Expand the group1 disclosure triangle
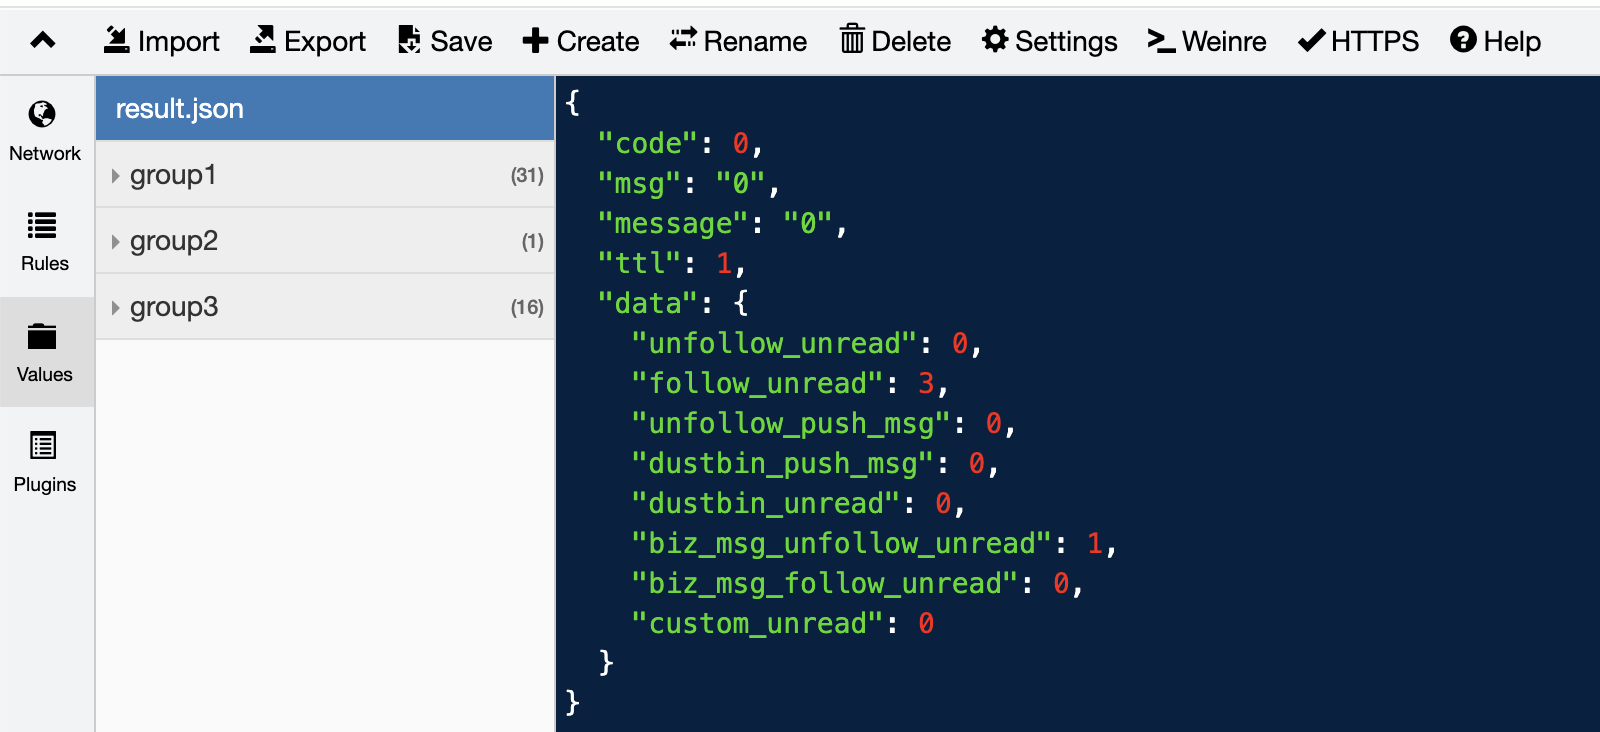This screenshot has height=732, width=1600. pyautogui.click(x=116, y=176)
